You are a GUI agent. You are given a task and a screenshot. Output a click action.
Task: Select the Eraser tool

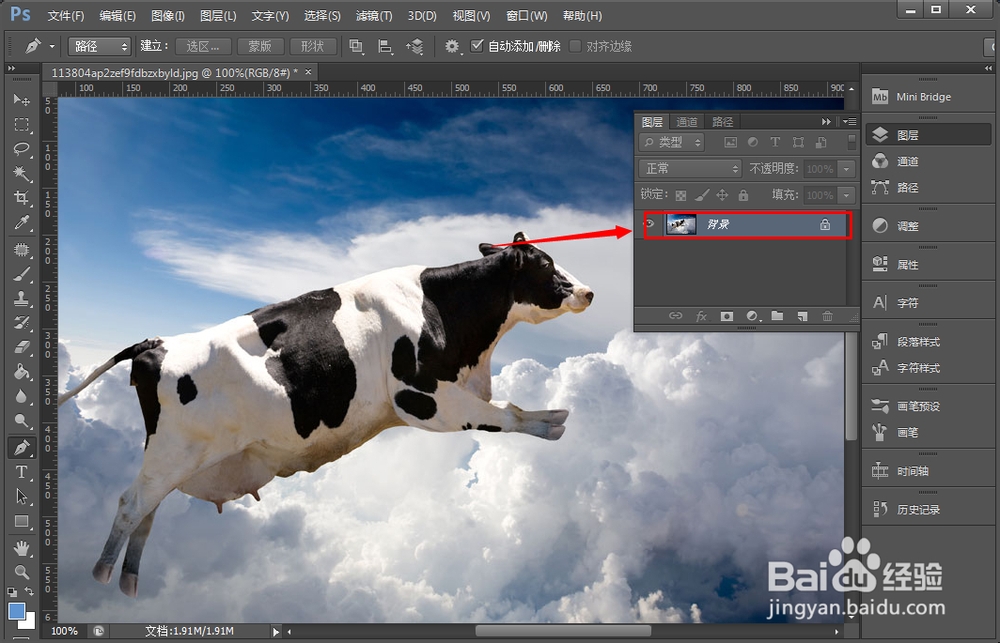coord(22,347)
